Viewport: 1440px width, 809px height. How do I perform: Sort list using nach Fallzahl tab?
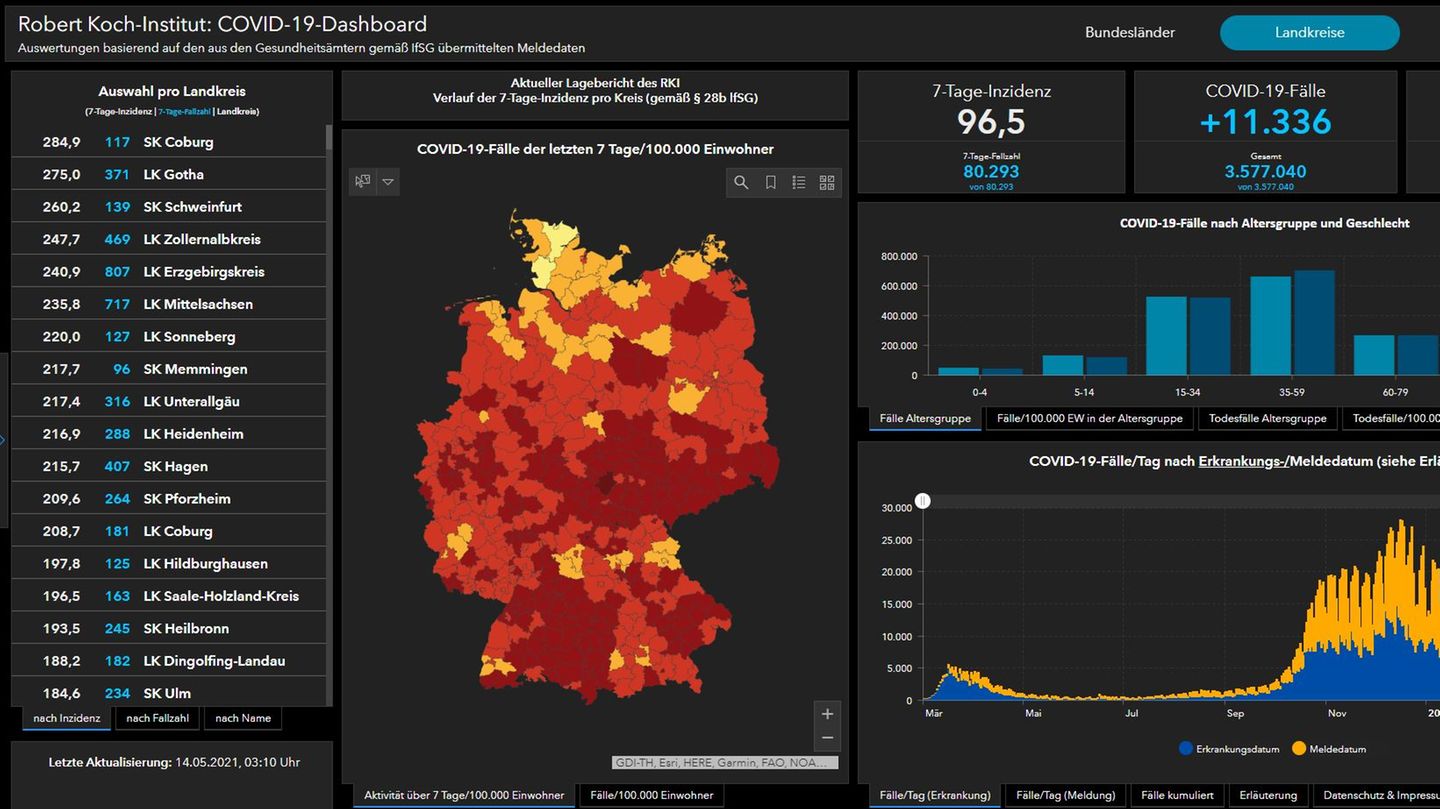pyautogui.click(x=158, y=718)
